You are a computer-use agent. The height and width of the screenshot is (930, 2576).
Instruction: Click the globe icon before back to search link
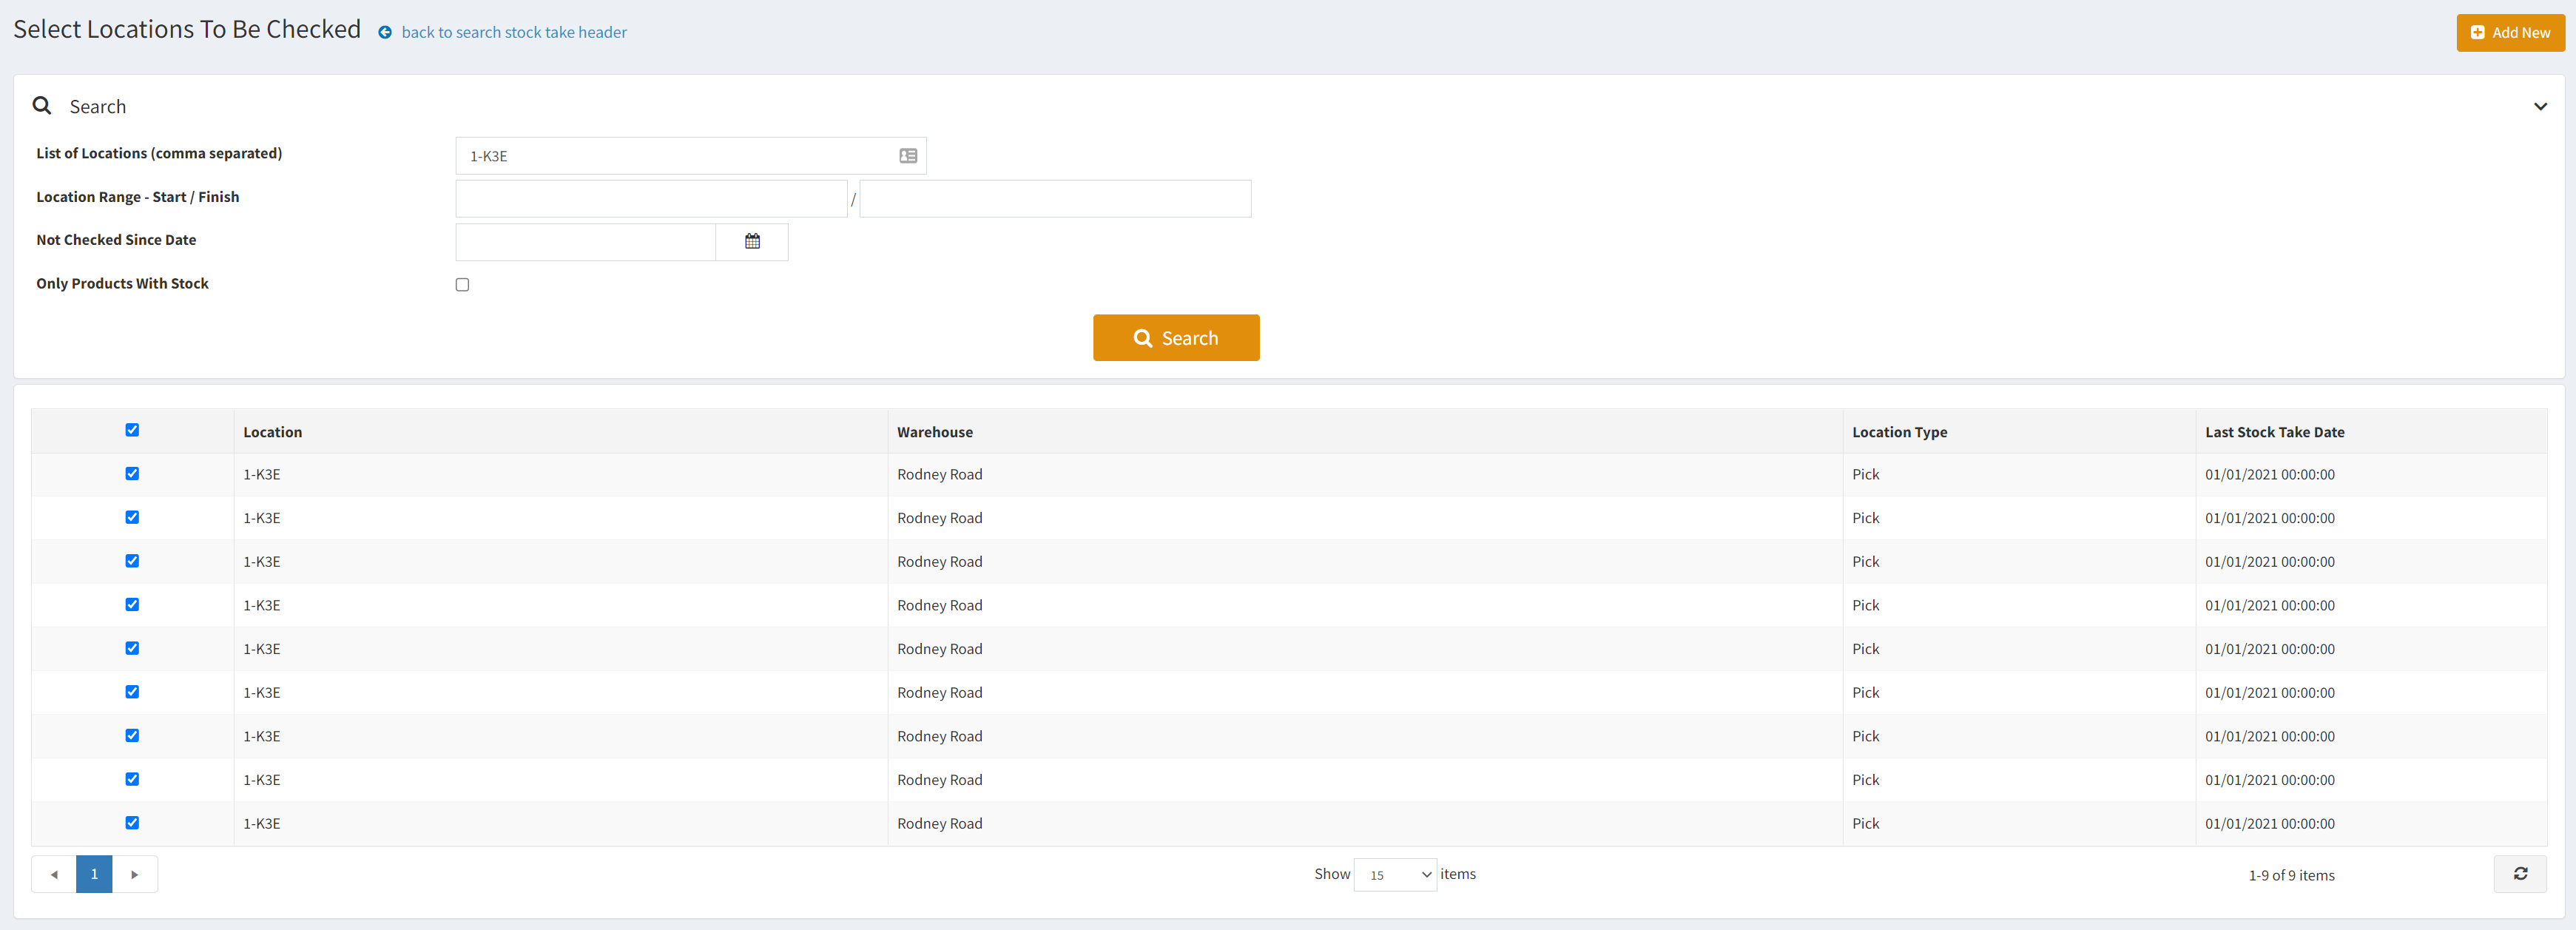tap(385, 32)
